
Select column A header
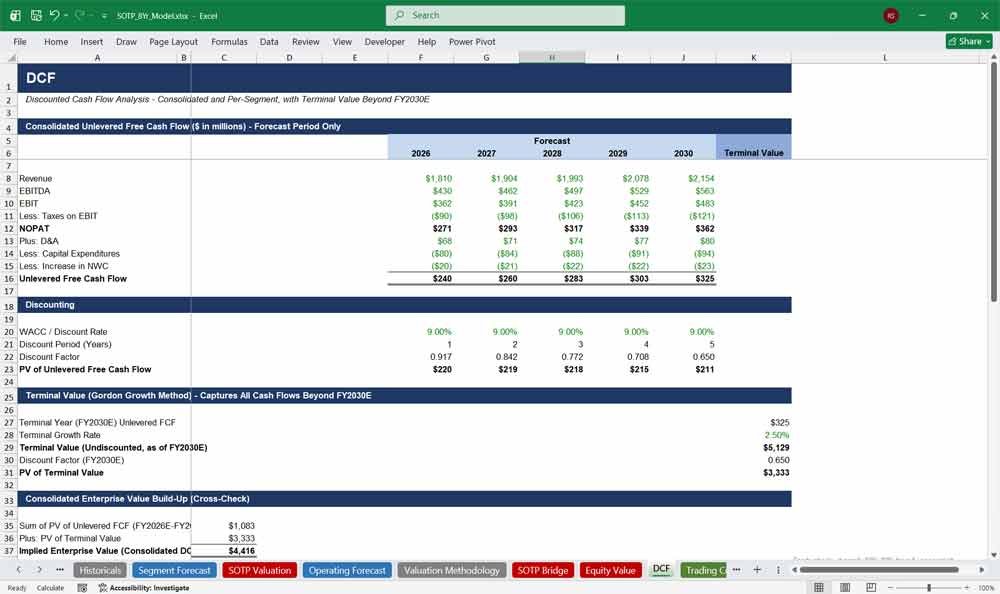click(x=97, y=57)
